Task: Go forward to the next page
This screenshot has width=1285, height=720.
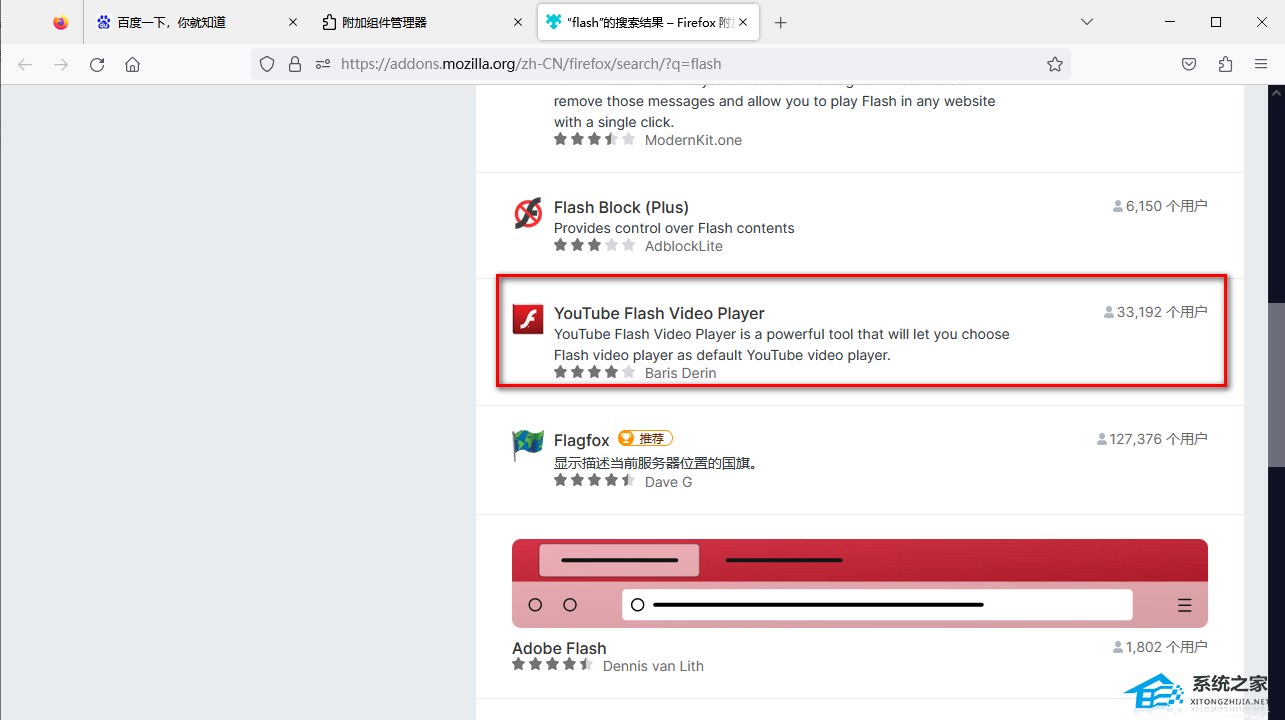Action: pos(61,64)
